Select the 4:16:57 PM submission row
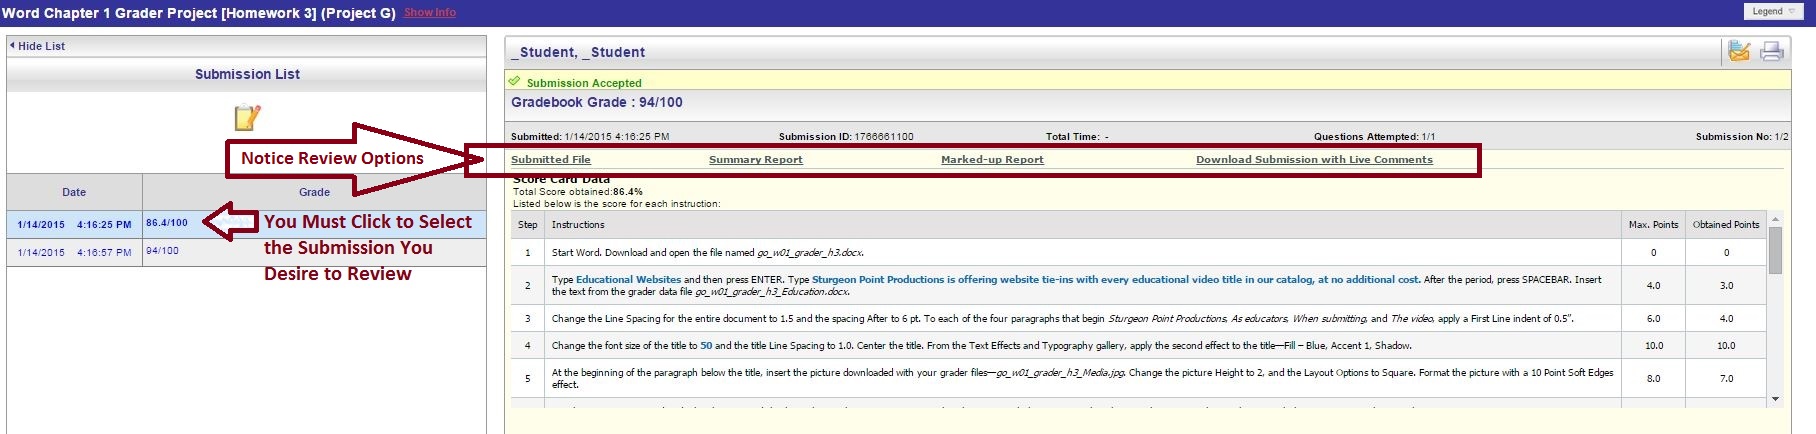This screenshot has width=1816, height=434. 74,253
